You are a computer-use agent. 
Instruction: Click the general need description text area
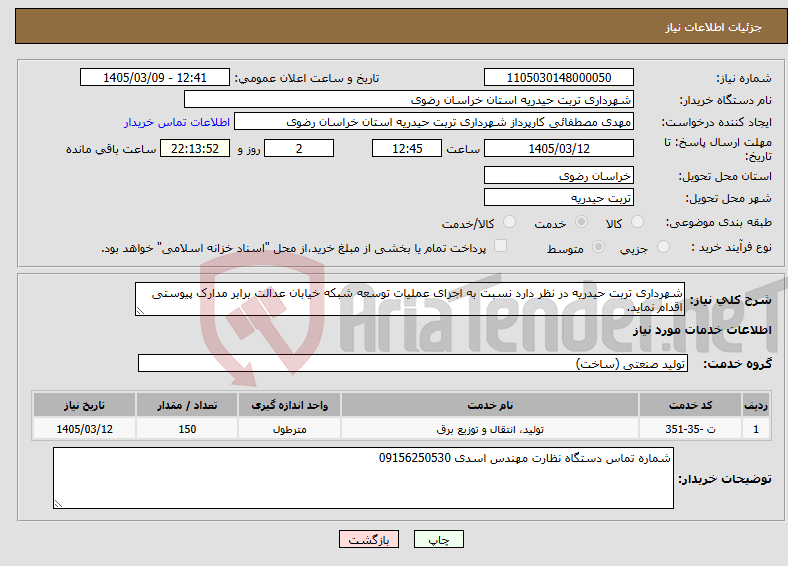coord(410,299)
